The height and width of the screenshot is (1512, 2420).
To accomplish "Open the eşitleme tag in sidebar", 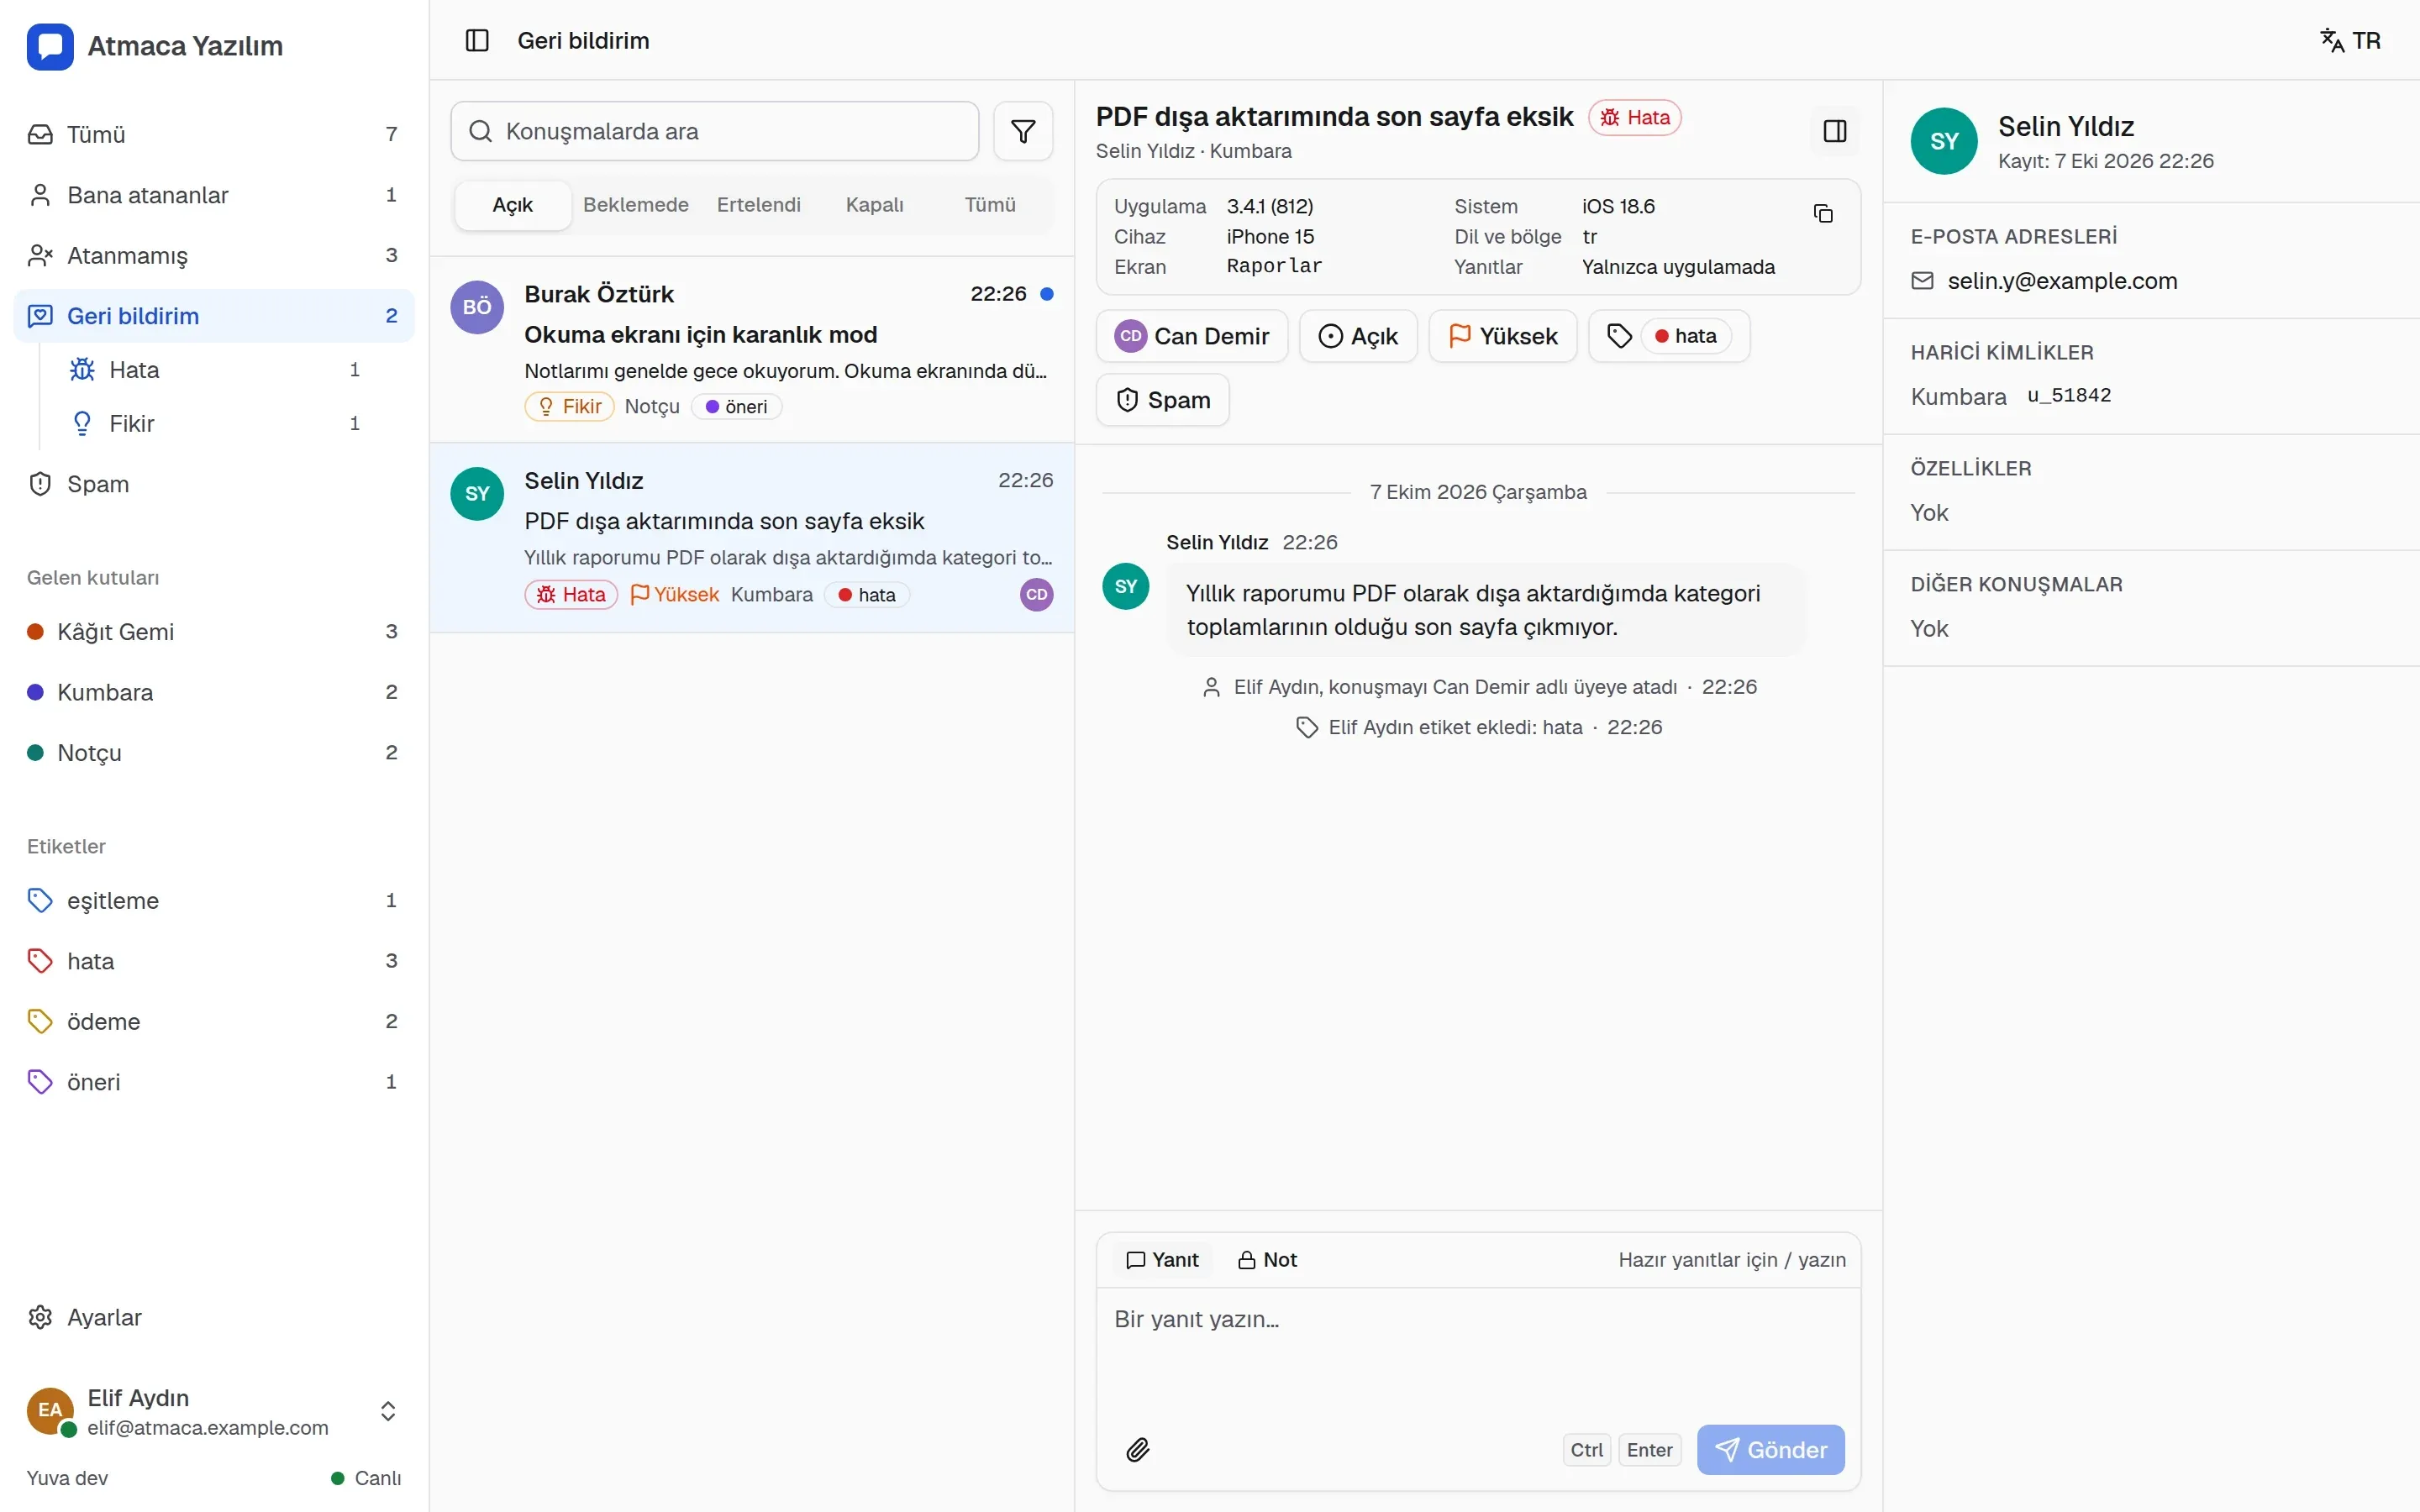I will click(x=214, y=900).
